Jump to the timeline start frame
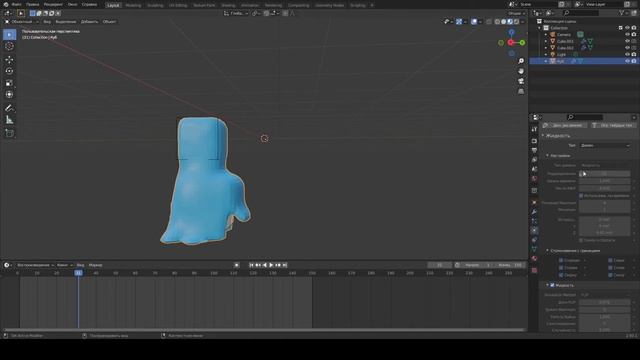This screenshot has height=360, width=640. 251,265
